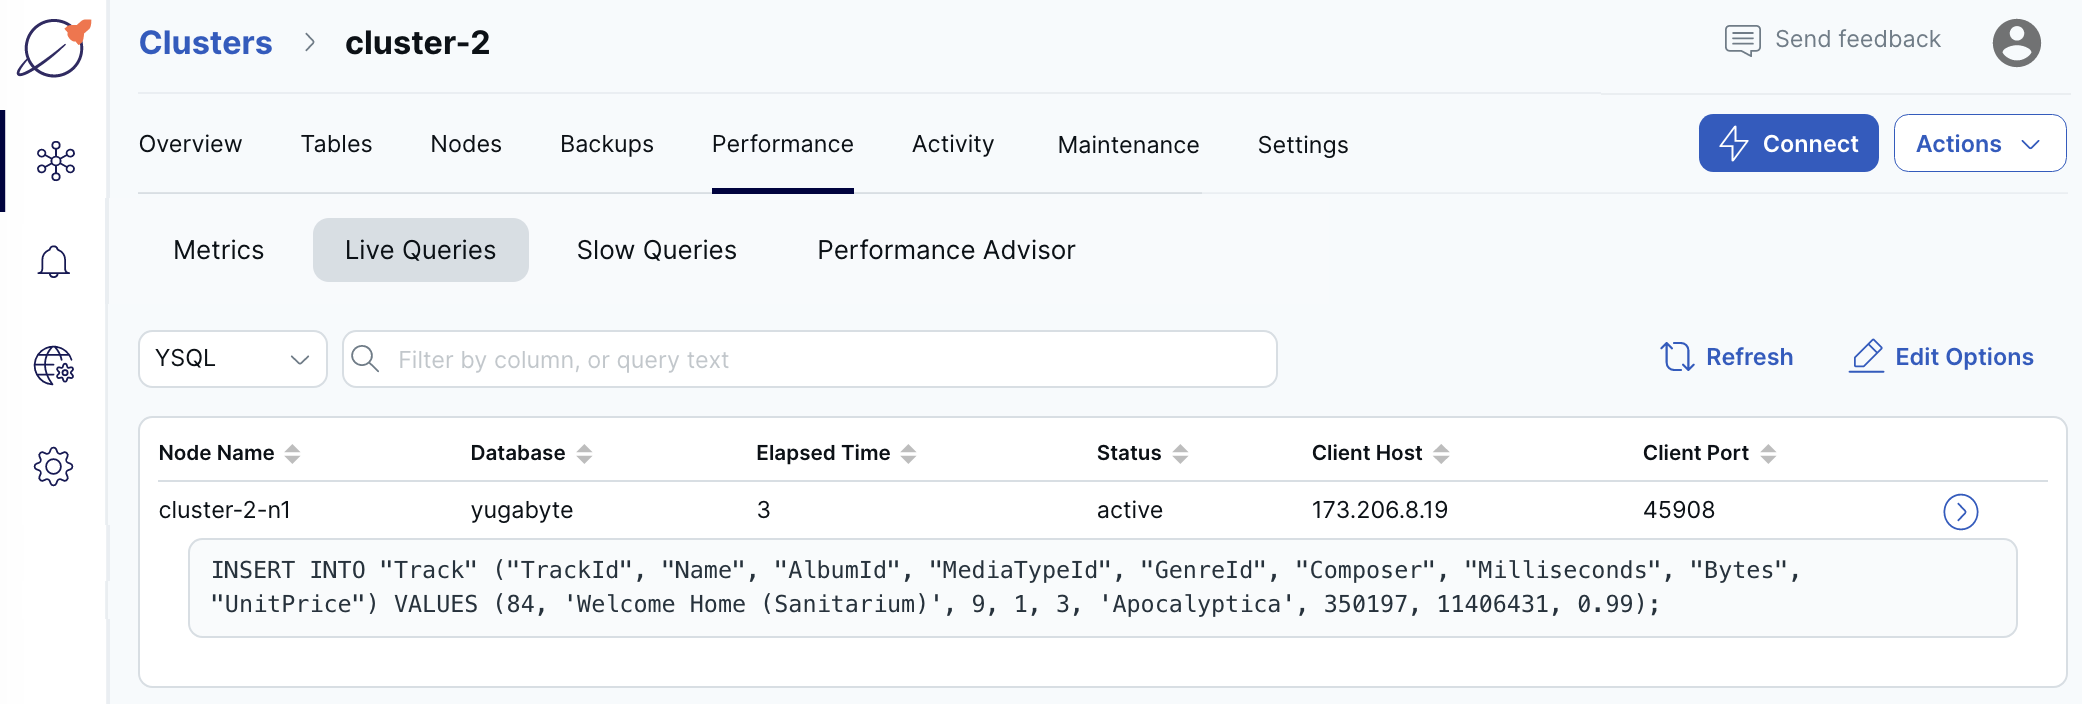2082x704 pixels.
Task: Open query details arrow for cluster-2-n1
Action: [1960, 512]
